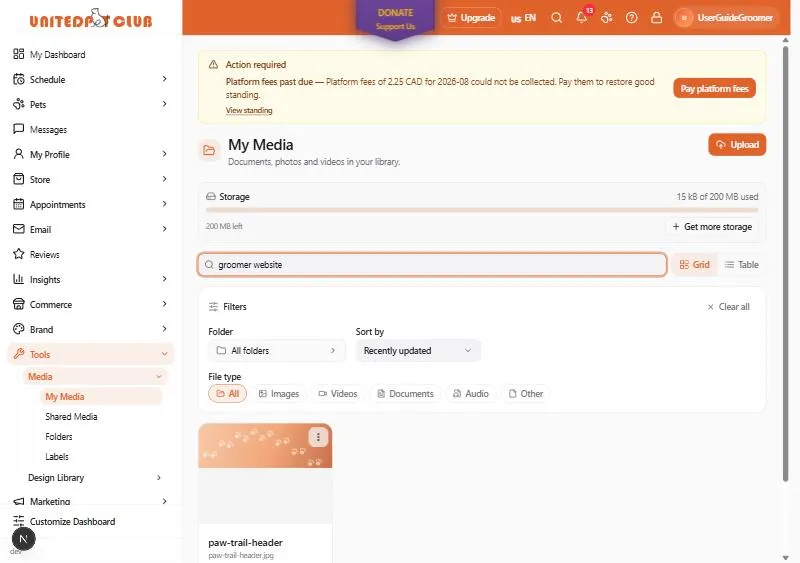Filter file type by Audio

point(471,394)
